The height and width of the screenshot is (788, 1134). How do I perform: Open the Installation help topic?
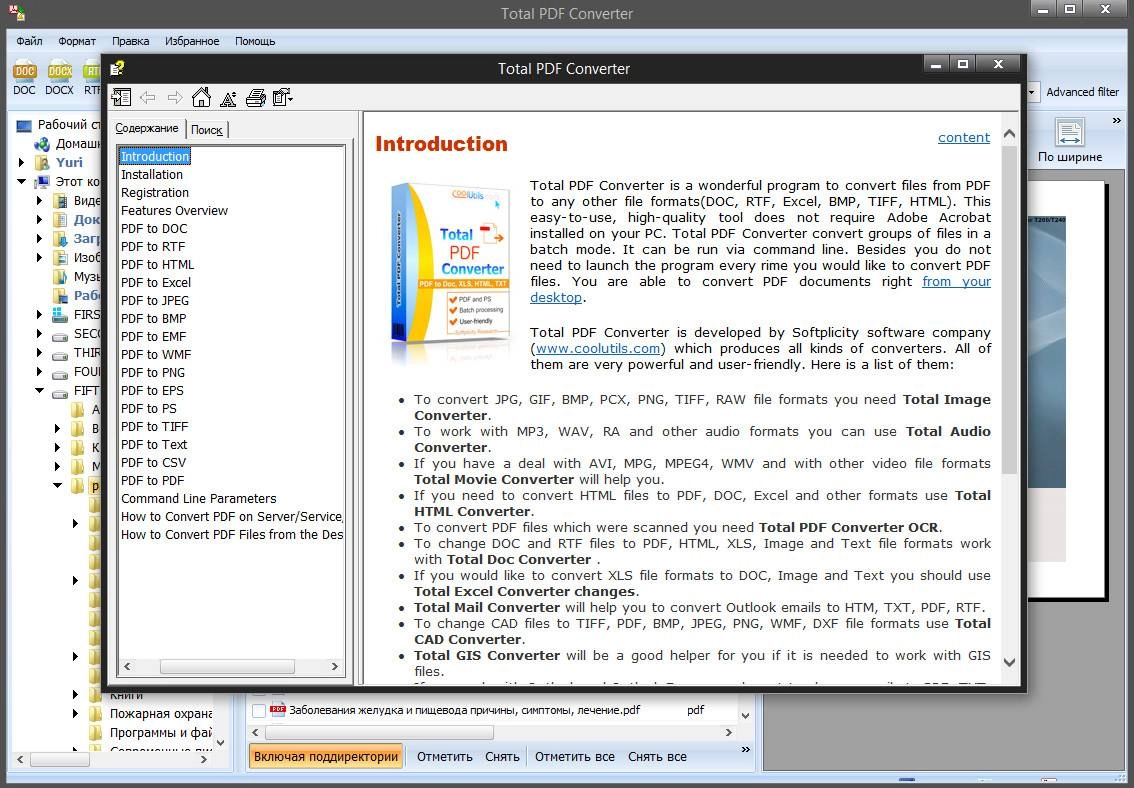coord(152,174)
